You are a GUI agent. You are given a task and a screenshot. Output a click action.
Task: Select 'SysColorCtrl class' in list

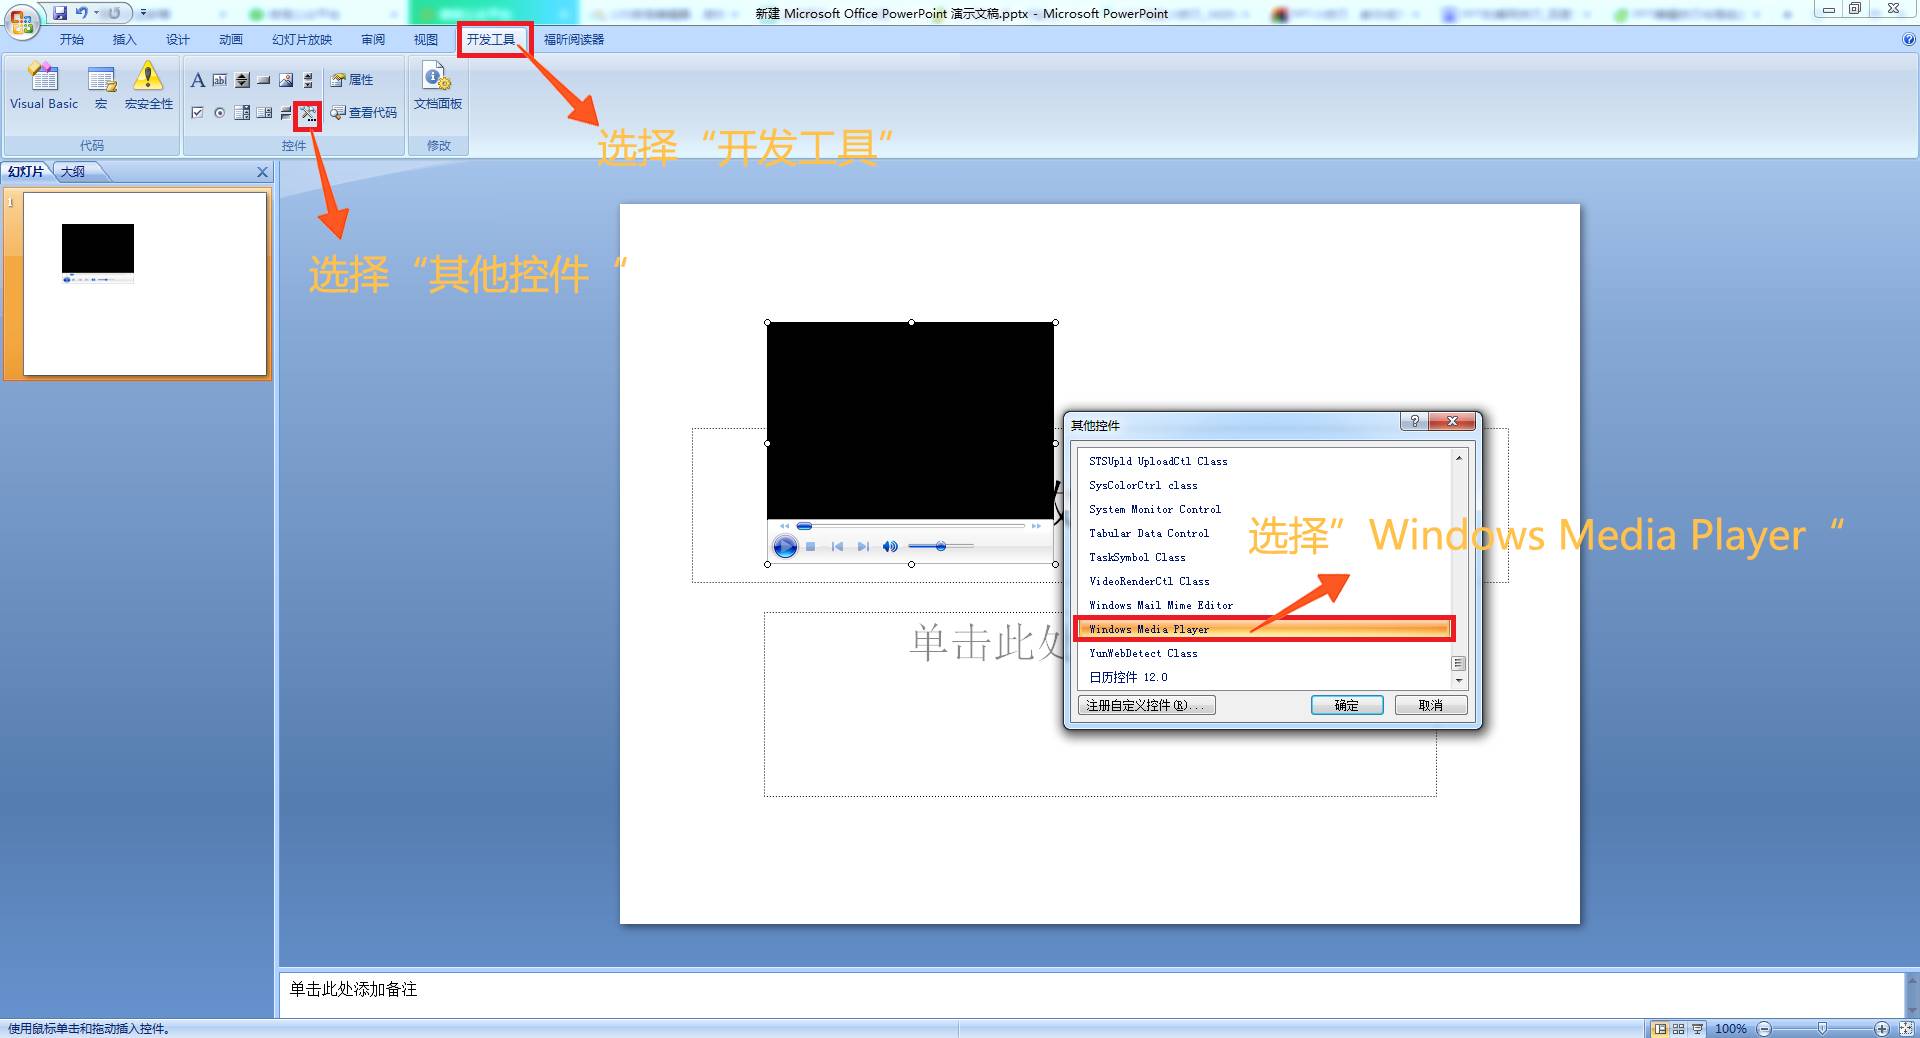tap(1264, 485)
